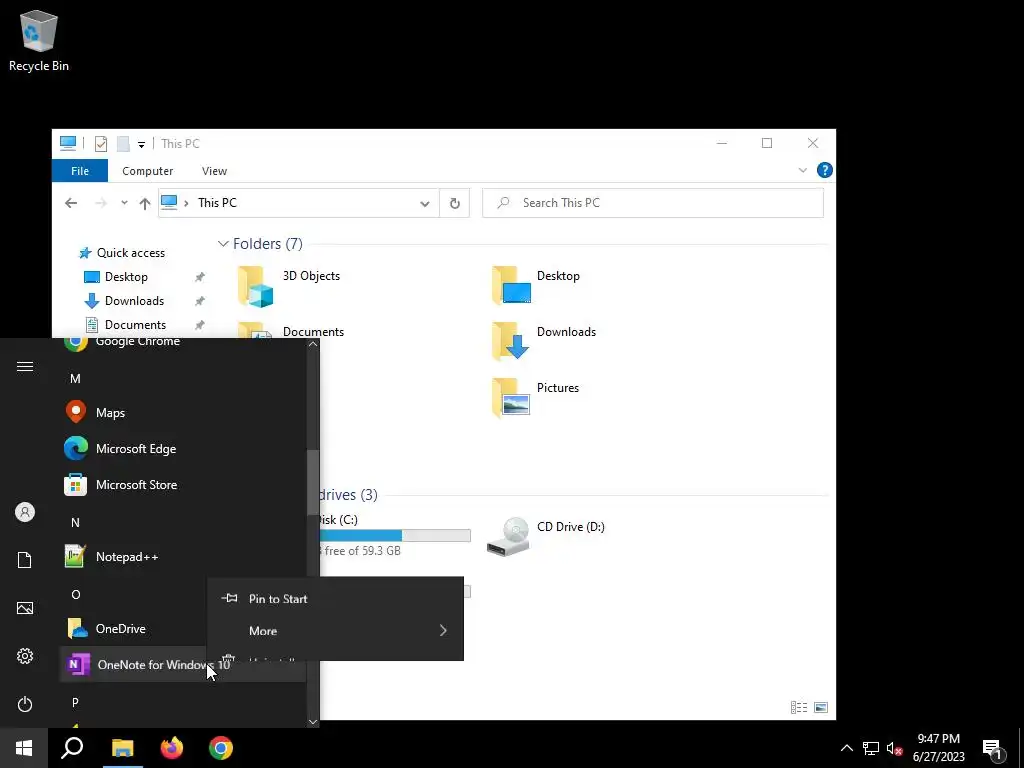
Task: Click the Start menu scrollbar thumb
Action: pos(313,482)
